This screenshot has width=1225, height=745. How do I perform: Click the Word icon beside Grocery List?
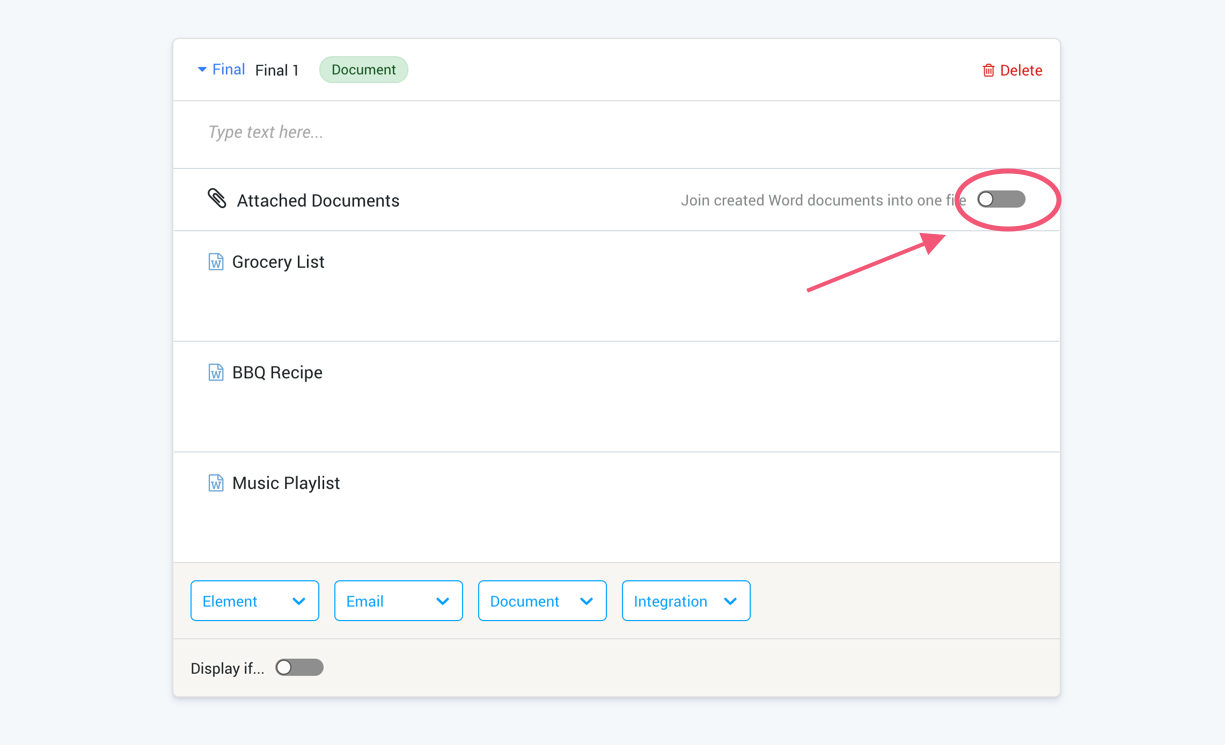(x=216, y=262)
